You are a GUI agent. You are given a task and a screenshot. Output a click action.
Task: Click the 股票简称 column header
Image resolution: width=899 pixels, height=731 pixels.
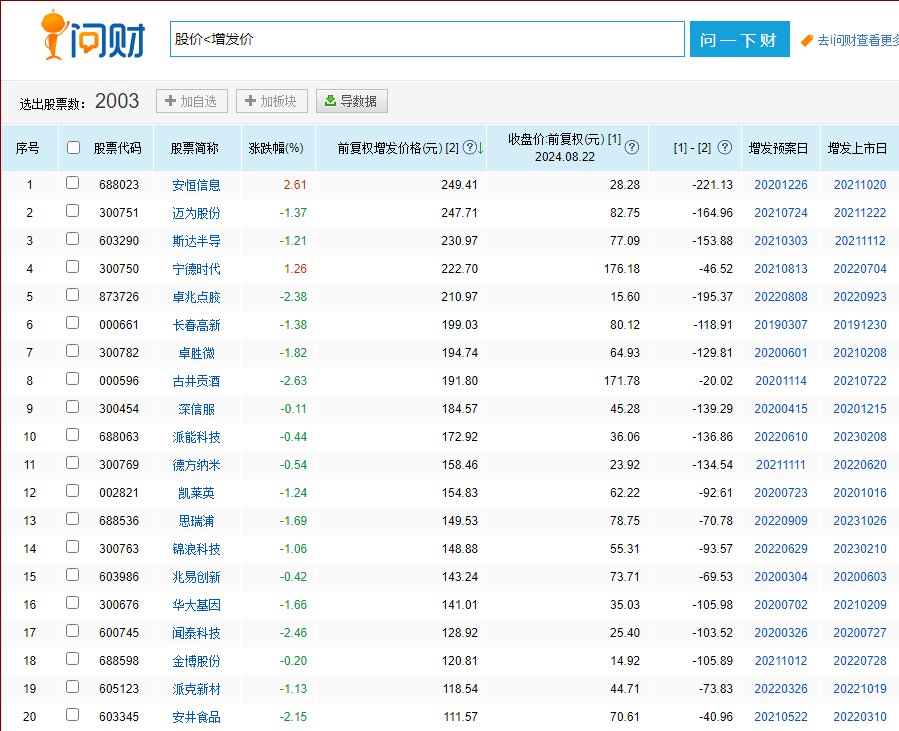[x=194, y=148]
